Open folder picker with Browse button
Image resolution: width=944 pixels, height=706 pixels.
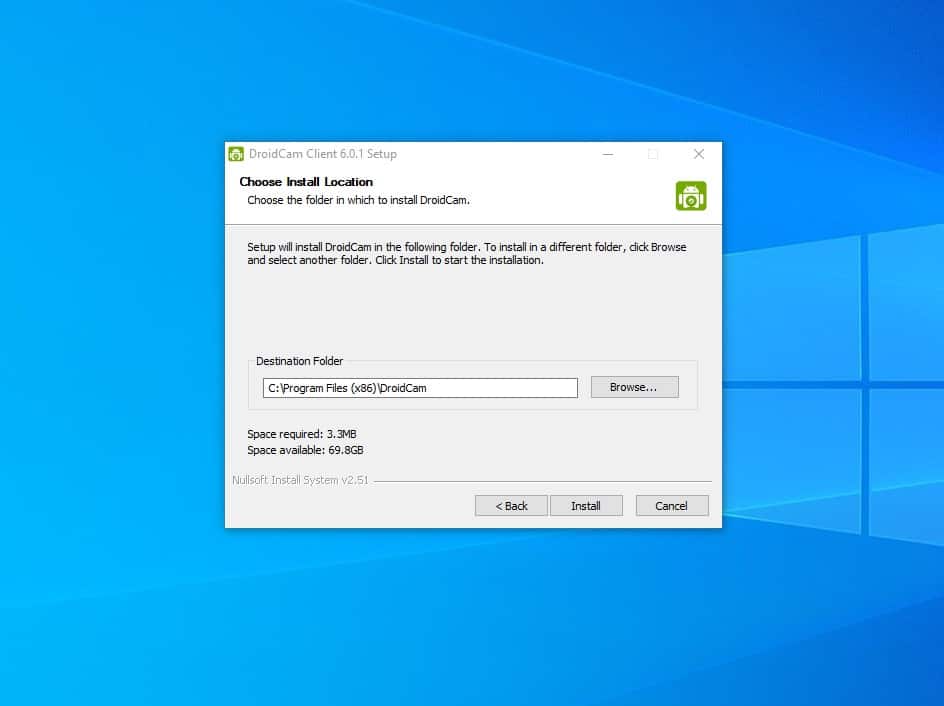point(634,387)
